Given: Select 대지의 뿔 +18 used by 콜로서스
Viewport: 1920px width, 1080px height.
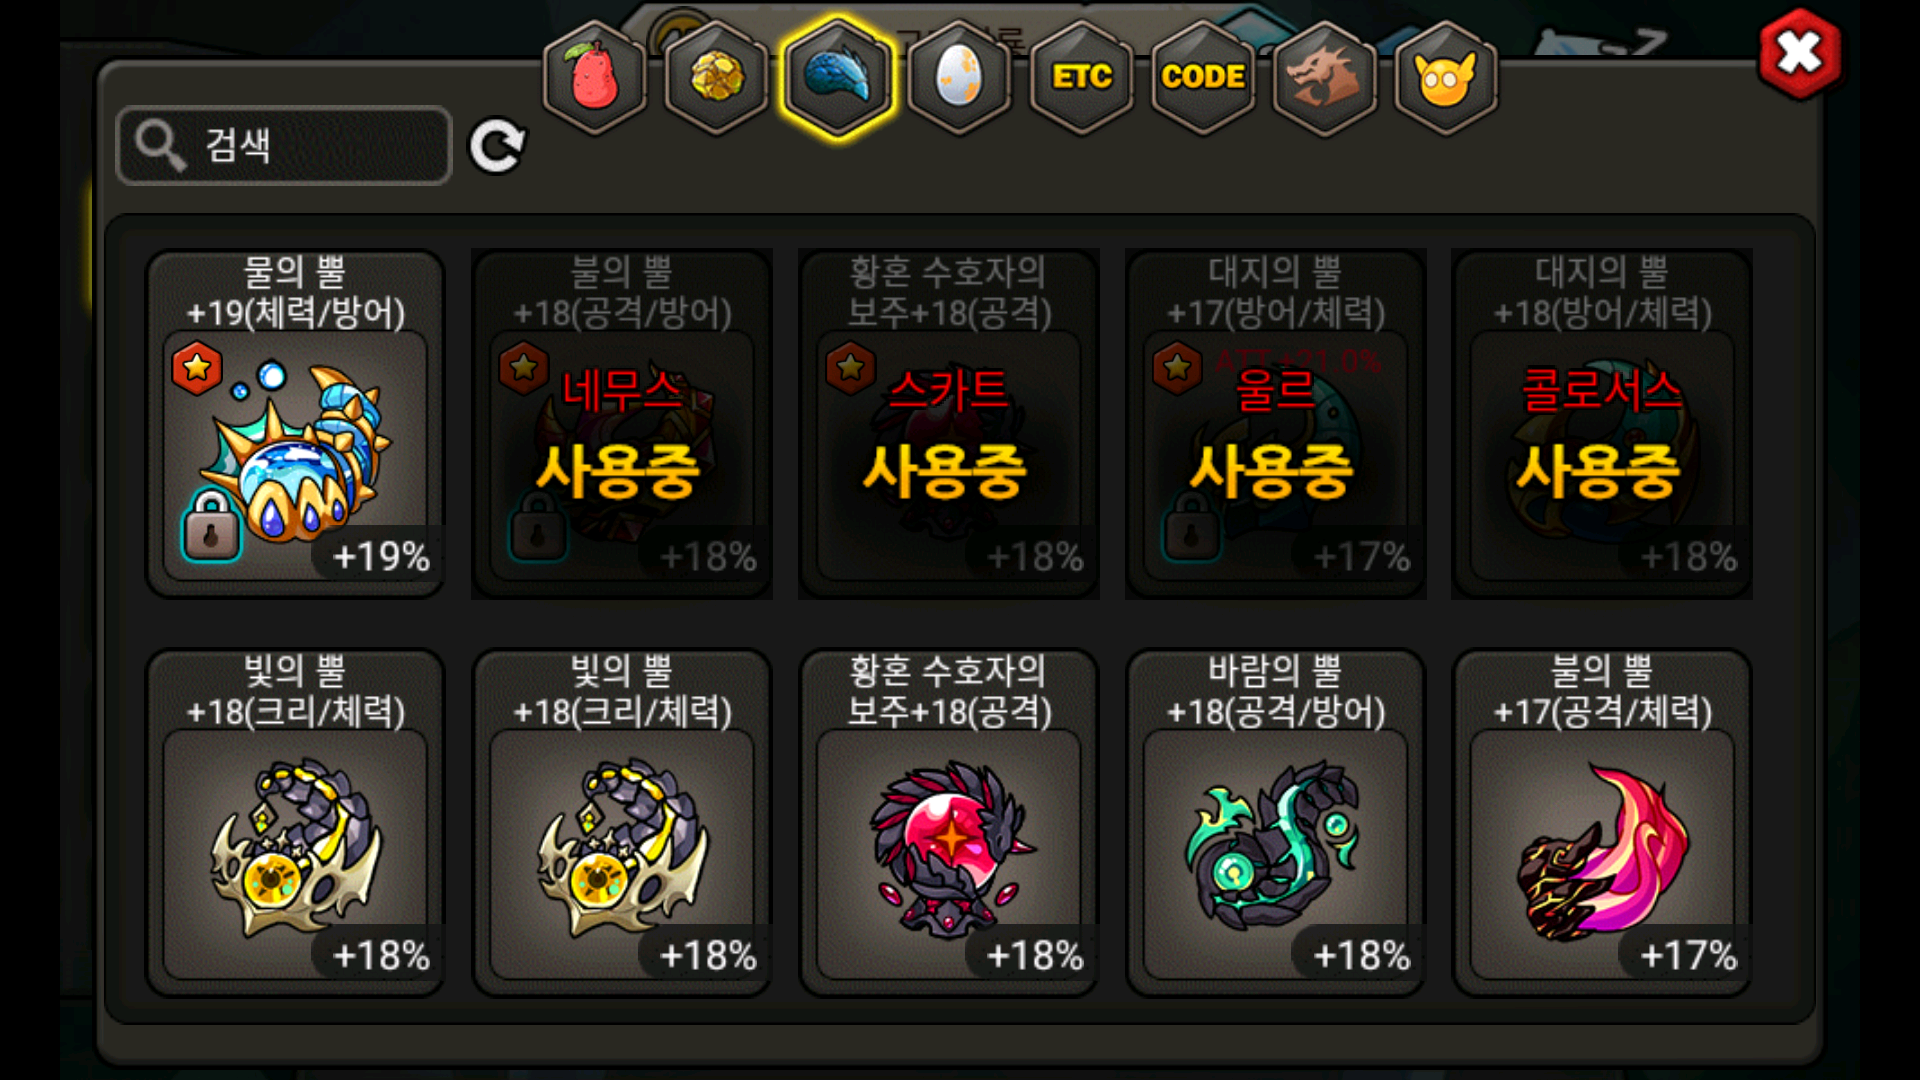Looking at the screenshot, I should [x=1602, y=424].
